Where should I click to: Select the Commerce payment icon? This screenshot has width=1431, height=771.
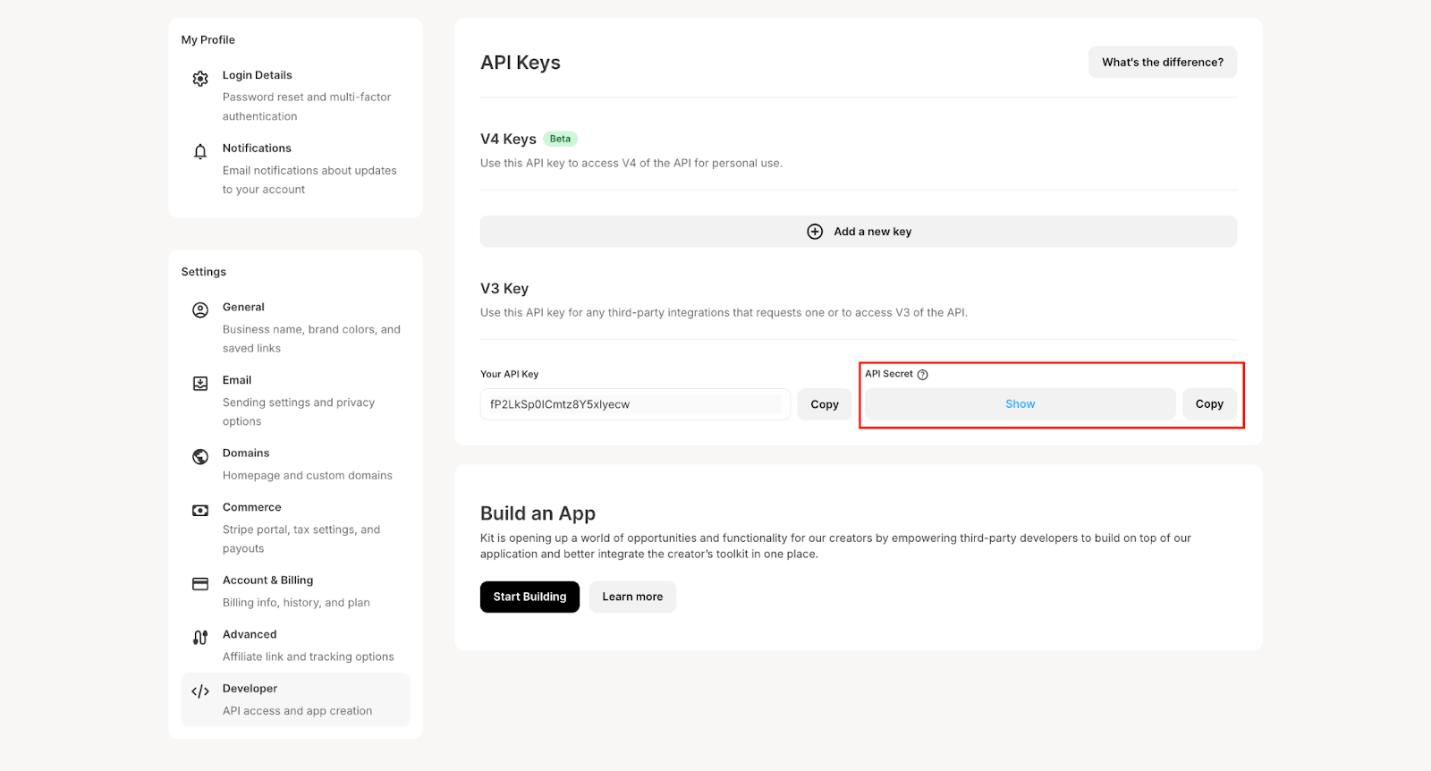tap(200, 508)
